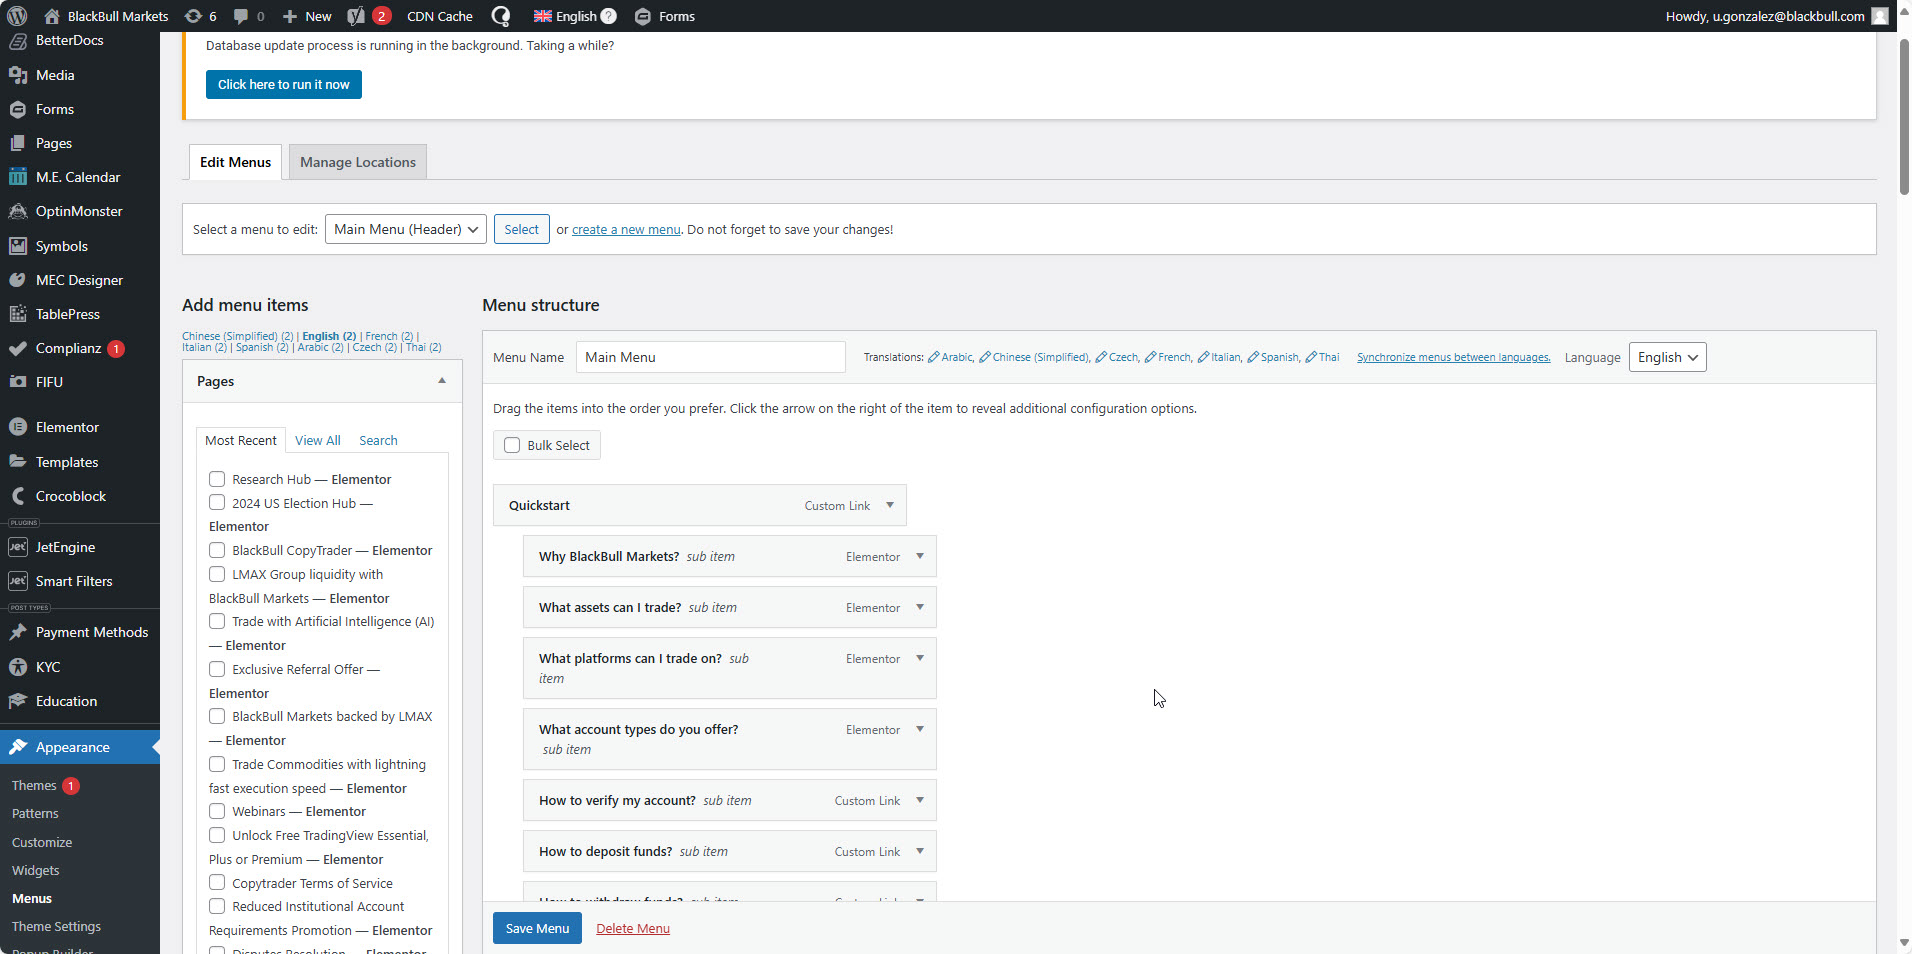Click the Delete Menu link
Image resolution: width=1912 pixels, height=954 pixels.
pyautogui.click(x=633, y=928)
